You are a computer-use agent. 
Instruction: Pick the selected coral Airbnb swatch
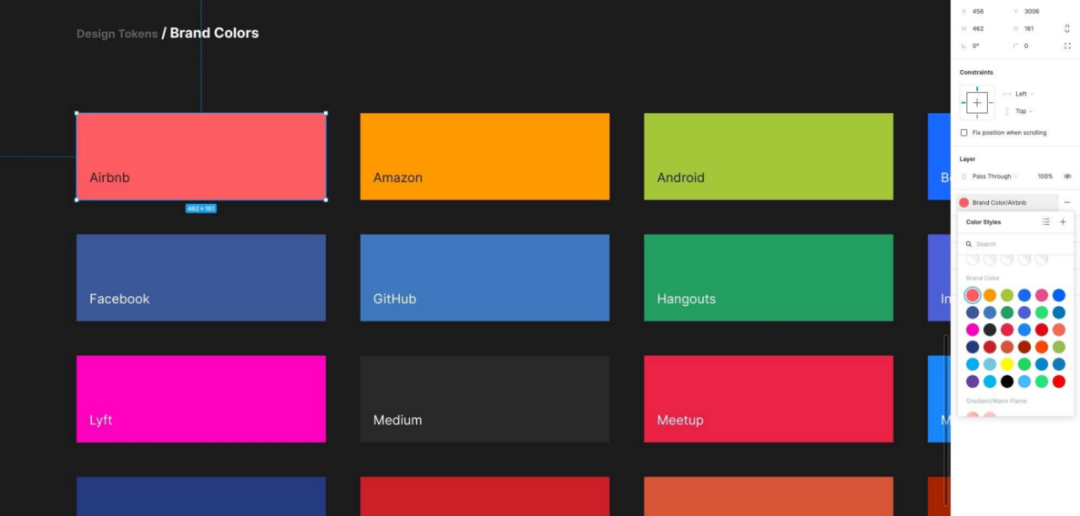tap(973, 295)
